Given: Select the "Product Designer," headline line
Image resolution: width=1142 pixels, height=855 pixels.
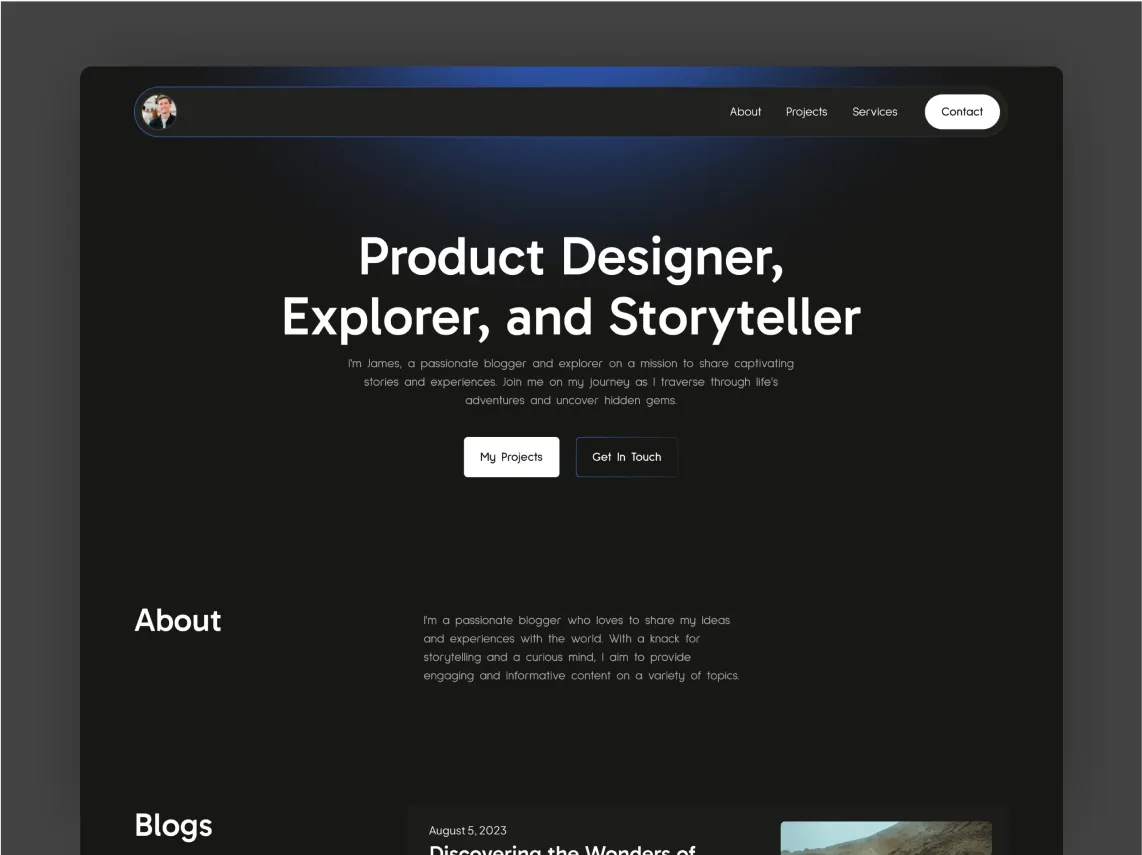Looking at the screenshot, I should point(571,257).
